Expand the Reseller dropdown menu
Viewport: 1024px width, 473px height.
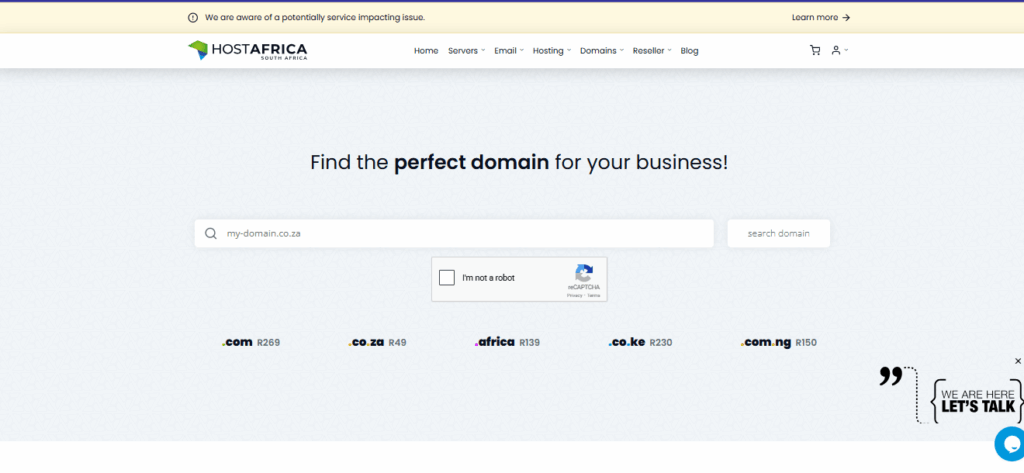[x=652, y=50]
